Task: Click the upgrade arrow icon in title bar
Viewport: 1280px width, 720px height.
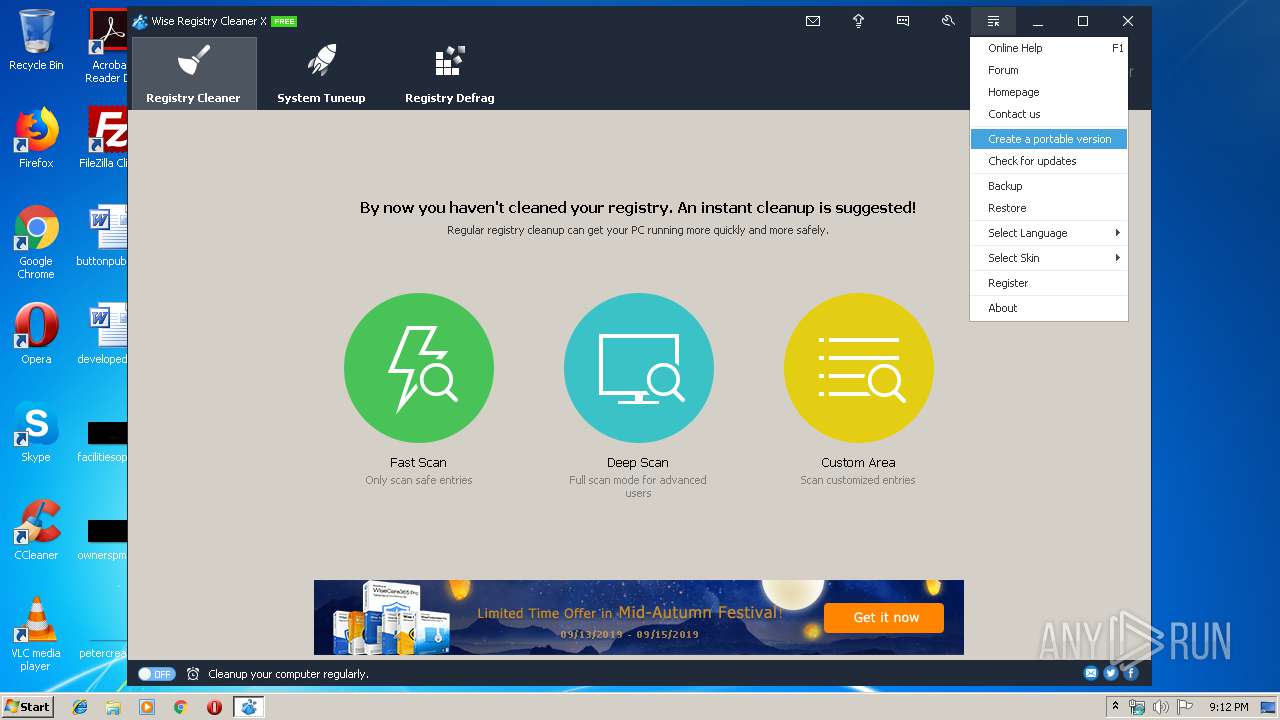Action: tap(858, 21)
